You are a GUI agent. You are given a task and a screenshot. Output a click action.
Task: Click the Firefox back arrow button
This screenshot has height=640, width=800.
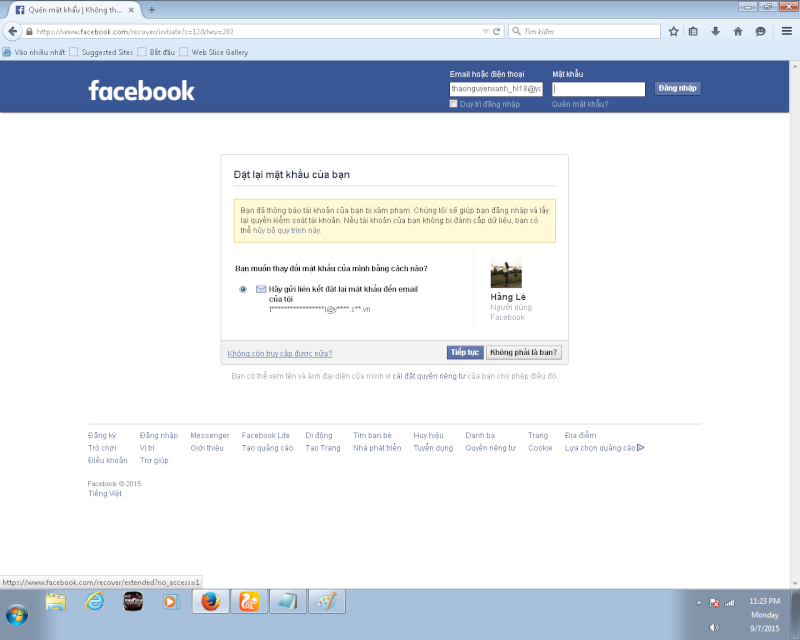point(12,31)
